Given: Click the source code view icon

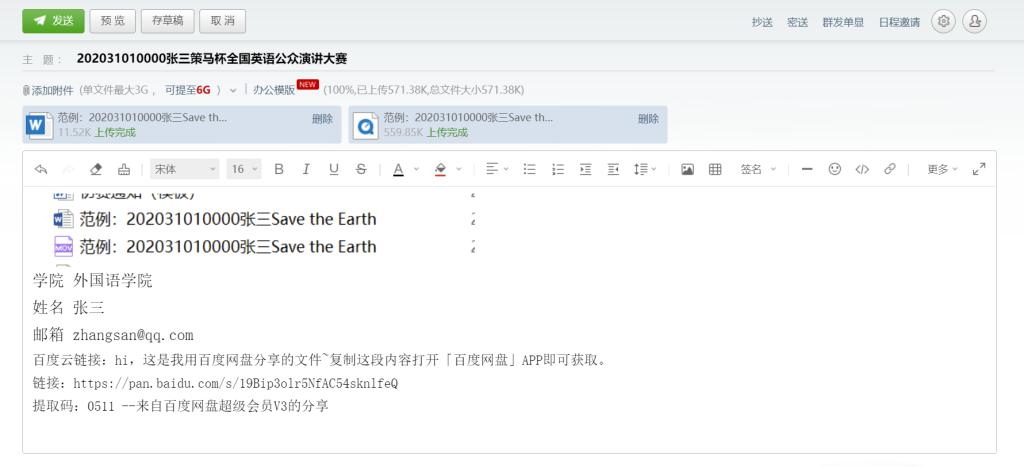Looking at the screenshot, I should [861, 169].
